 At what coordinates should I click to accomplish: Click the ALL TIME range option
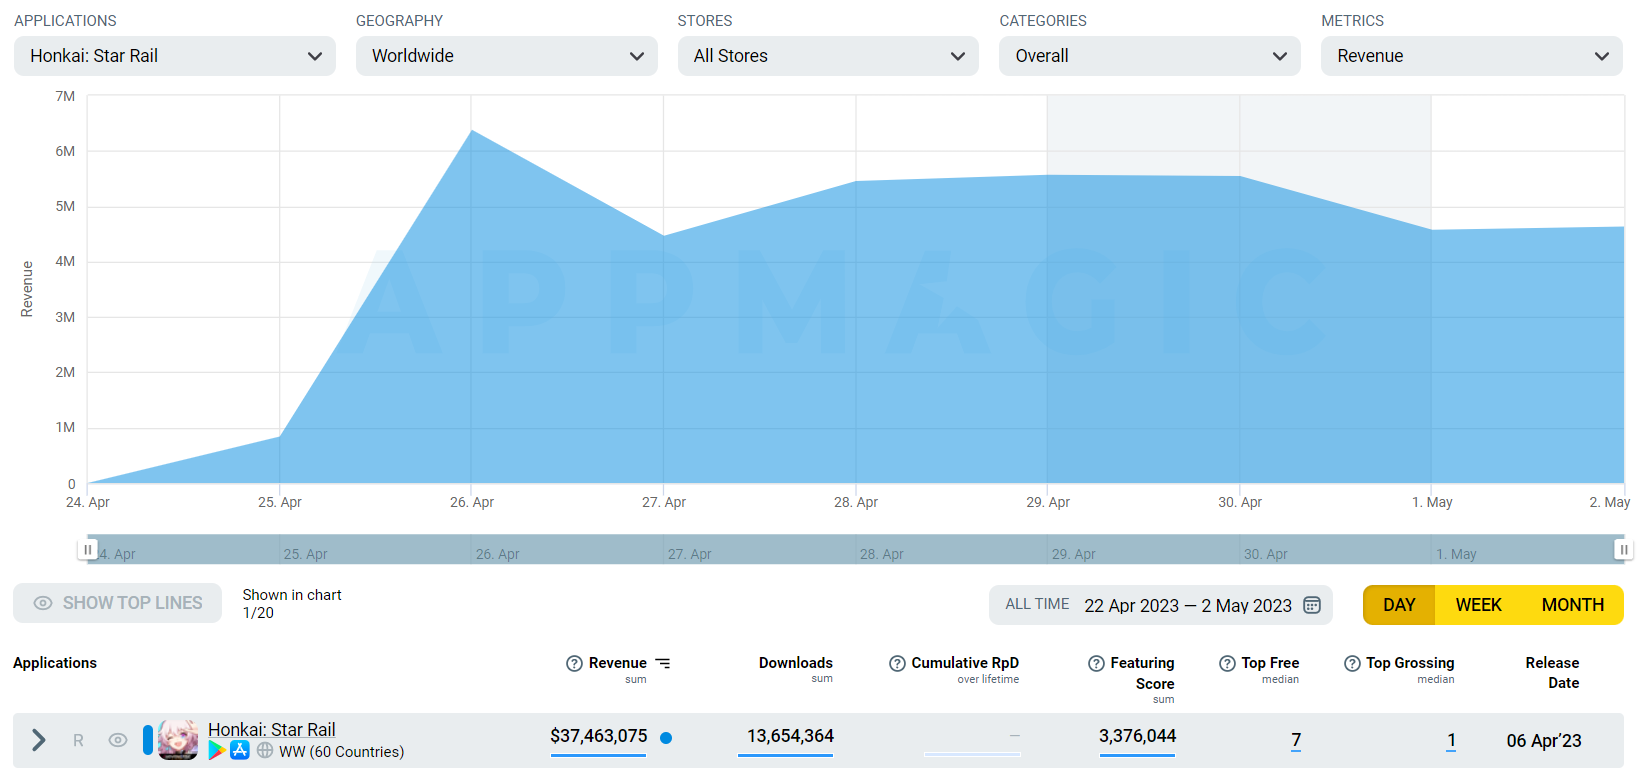tap(1037, 604)
